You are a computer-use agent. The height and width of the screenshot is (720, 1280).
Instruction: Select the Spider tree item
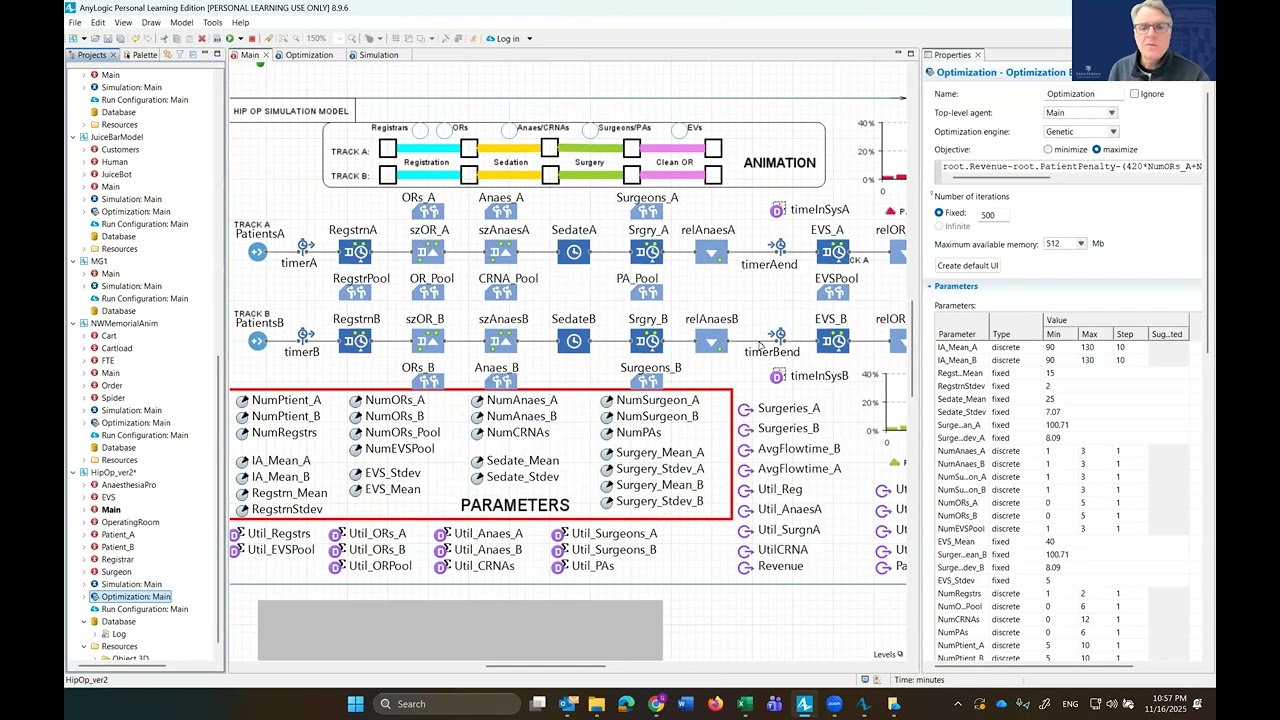tap(112, 398)
